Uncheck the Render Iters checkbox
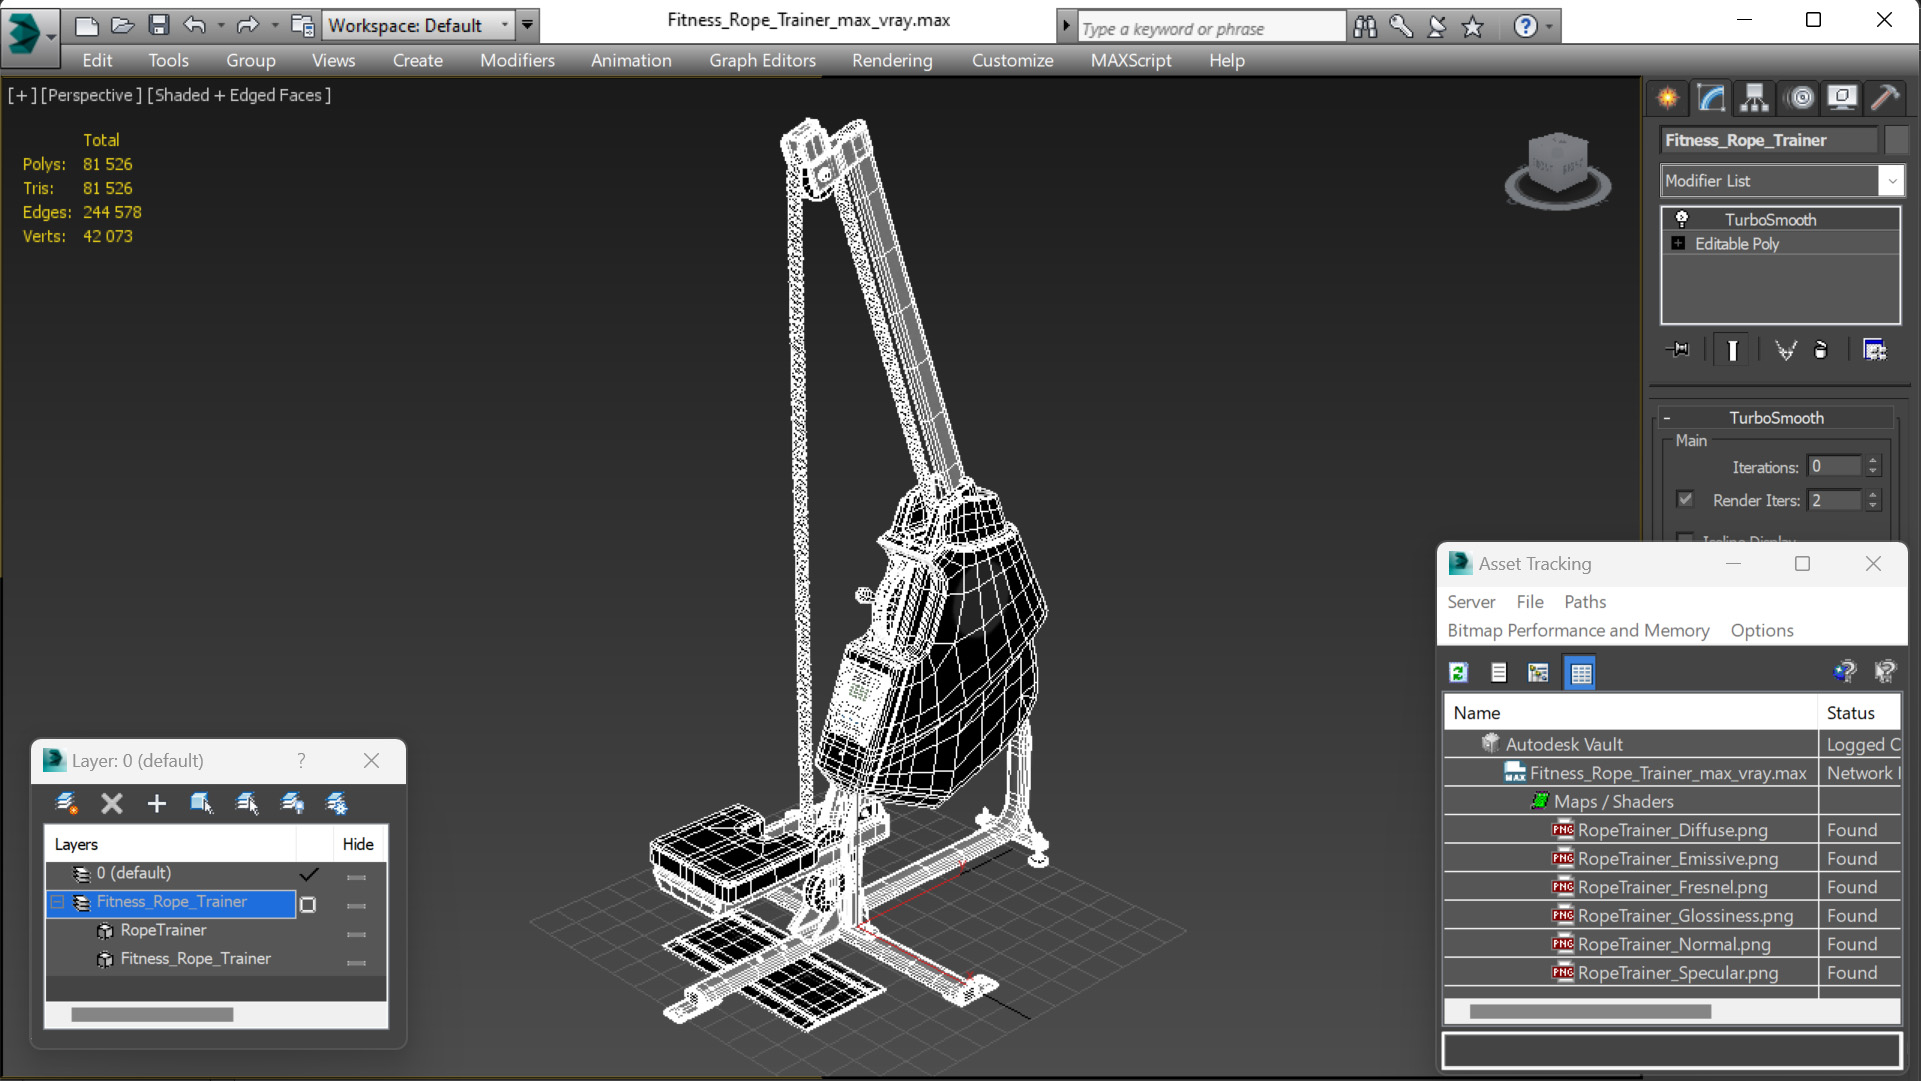Screen dimensions: 1921x1081 click(x=1685, y=499)
